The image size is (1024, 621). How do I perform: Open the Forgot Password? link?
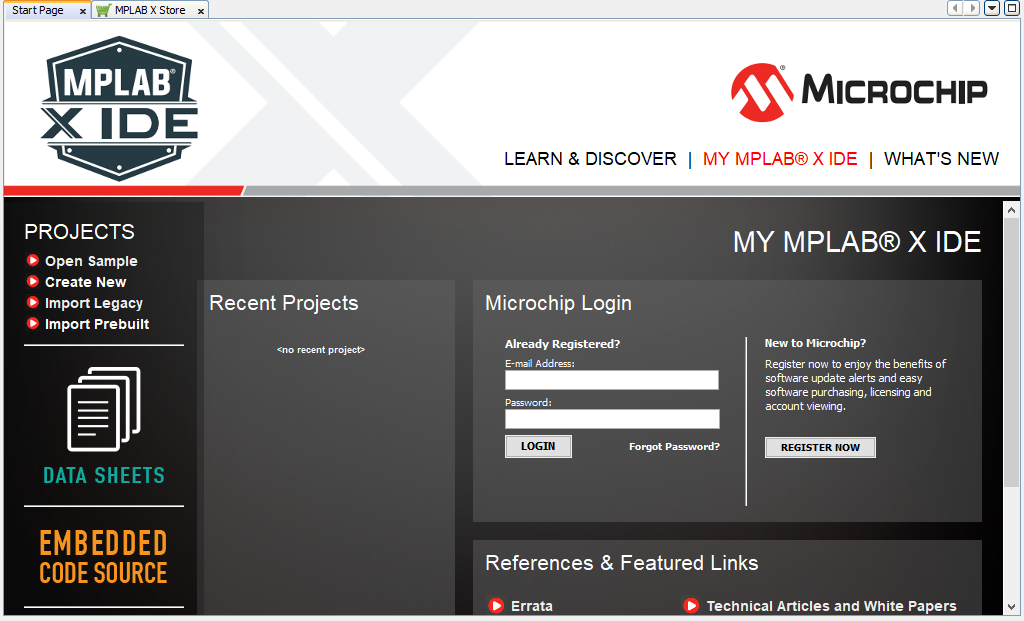pyautogui.click(x=674, y=446)
